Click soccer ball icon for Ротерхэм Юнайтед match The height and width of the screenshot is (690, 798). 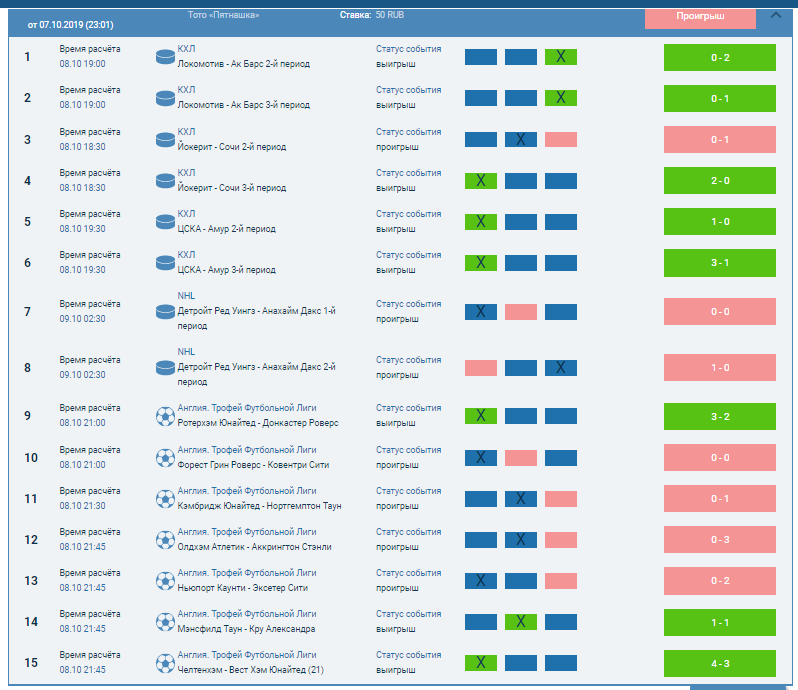165,416
